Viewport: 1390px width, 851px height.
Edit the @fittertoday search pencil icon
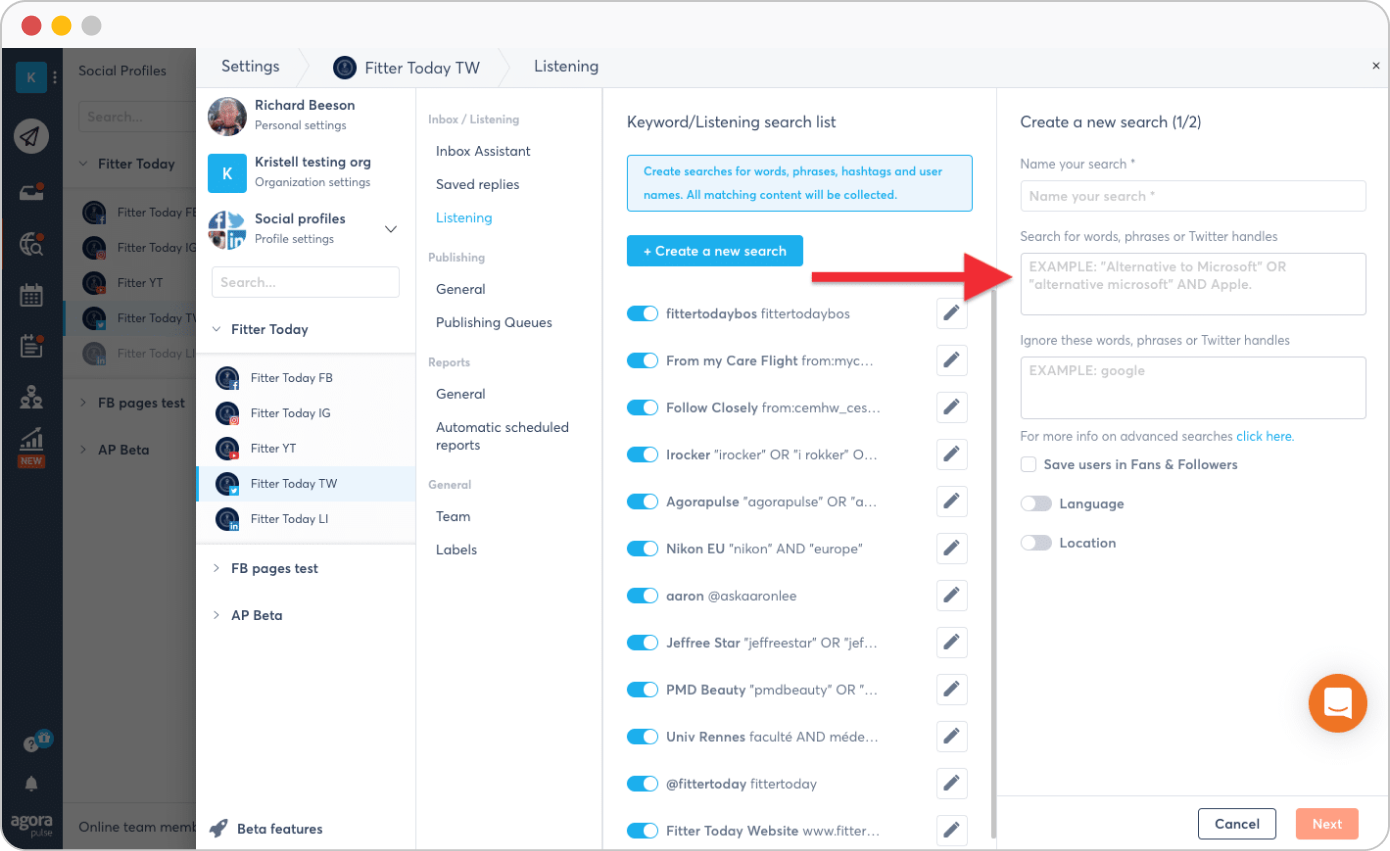point(952,784)
